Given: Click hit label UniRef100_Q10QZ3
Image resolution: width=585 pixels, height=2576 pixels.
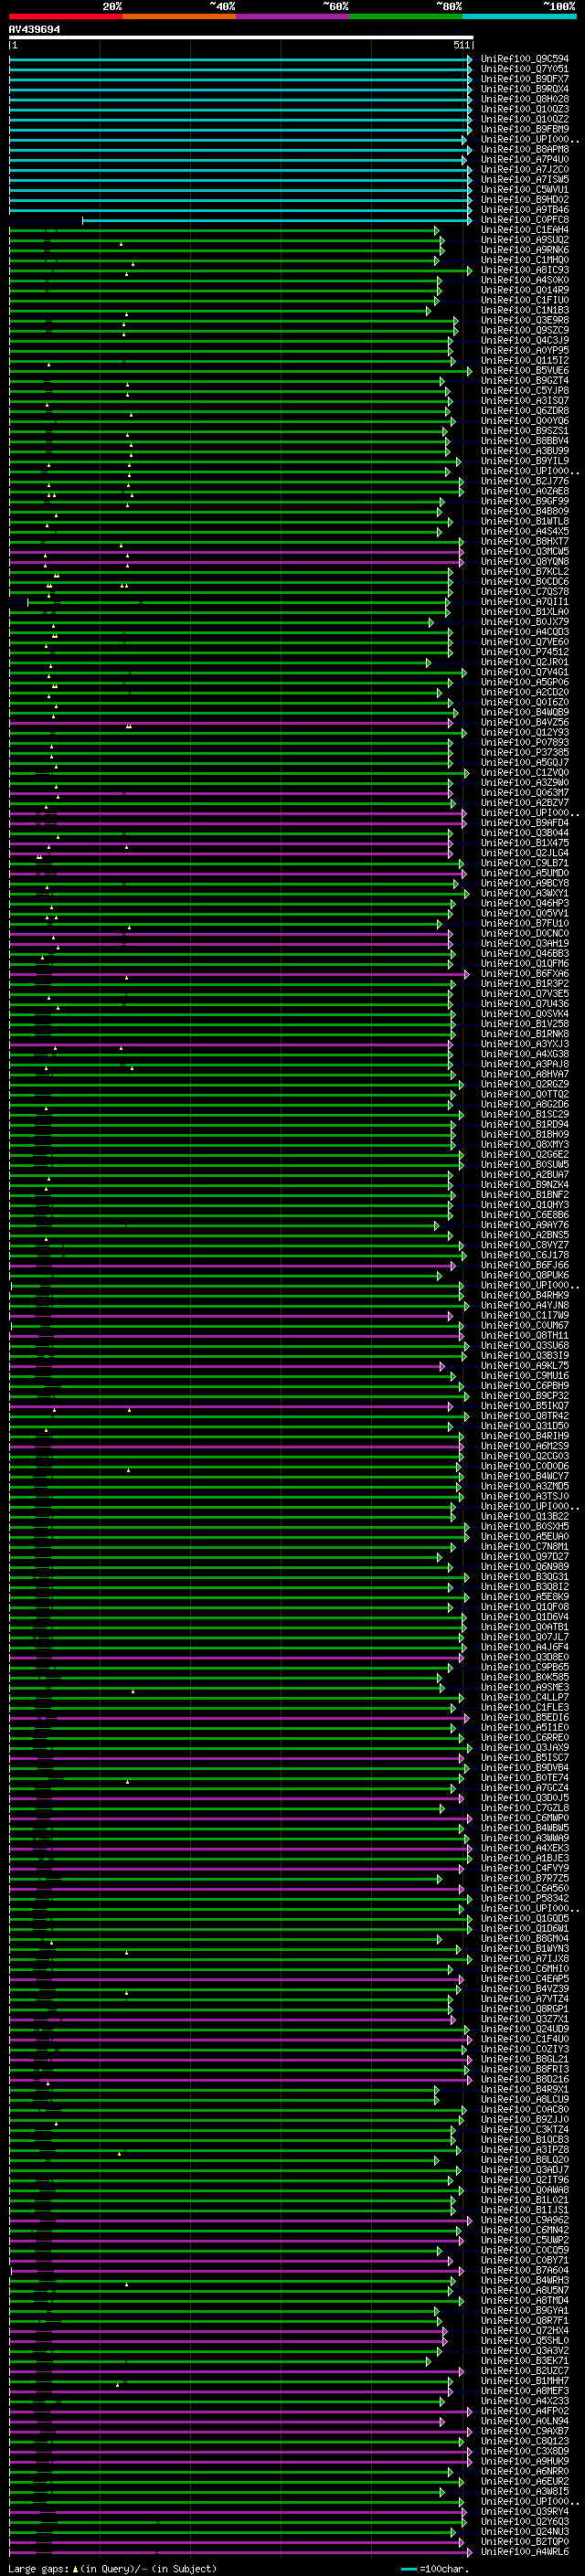Looking at the screenshot, I should pyautogui.click(x=524, y=109).
